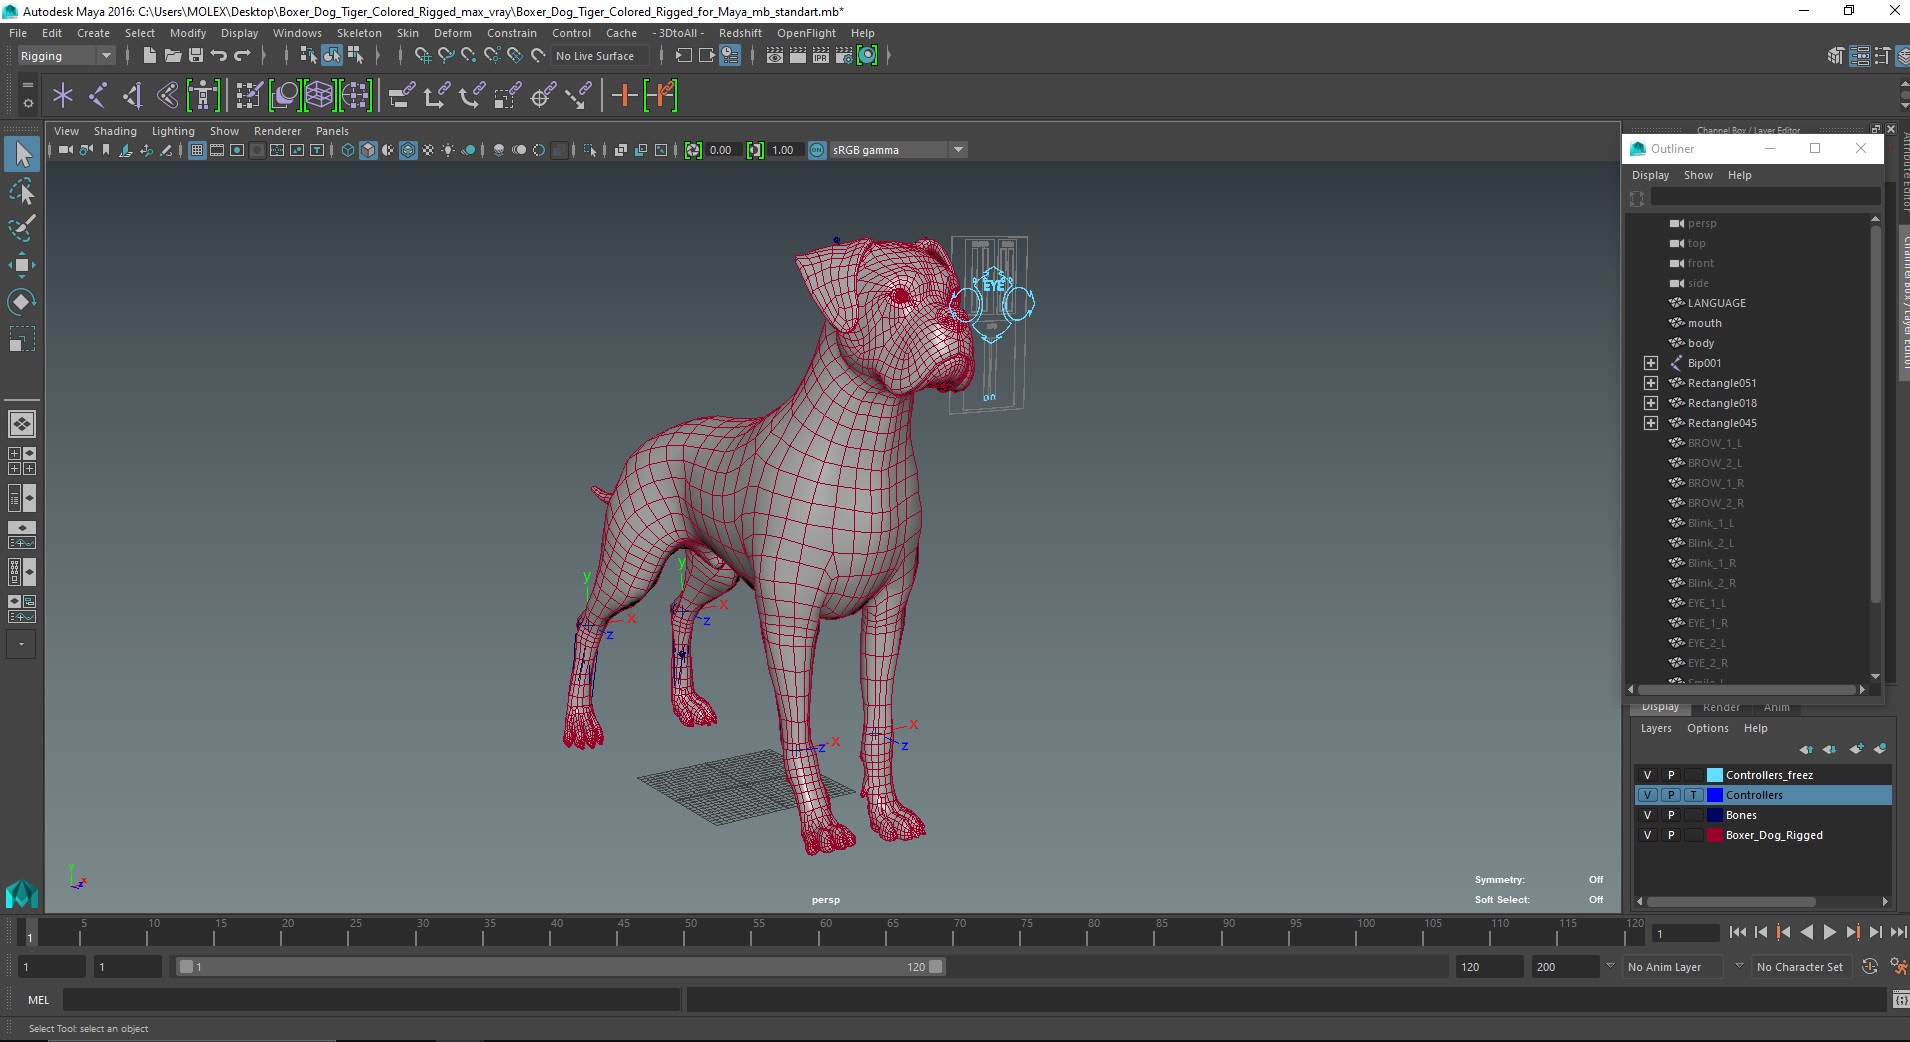1910x1042 pixels.
Task: Toggle visibility V of Boxer_Dog_Rigged layer
Action: 1647,835
